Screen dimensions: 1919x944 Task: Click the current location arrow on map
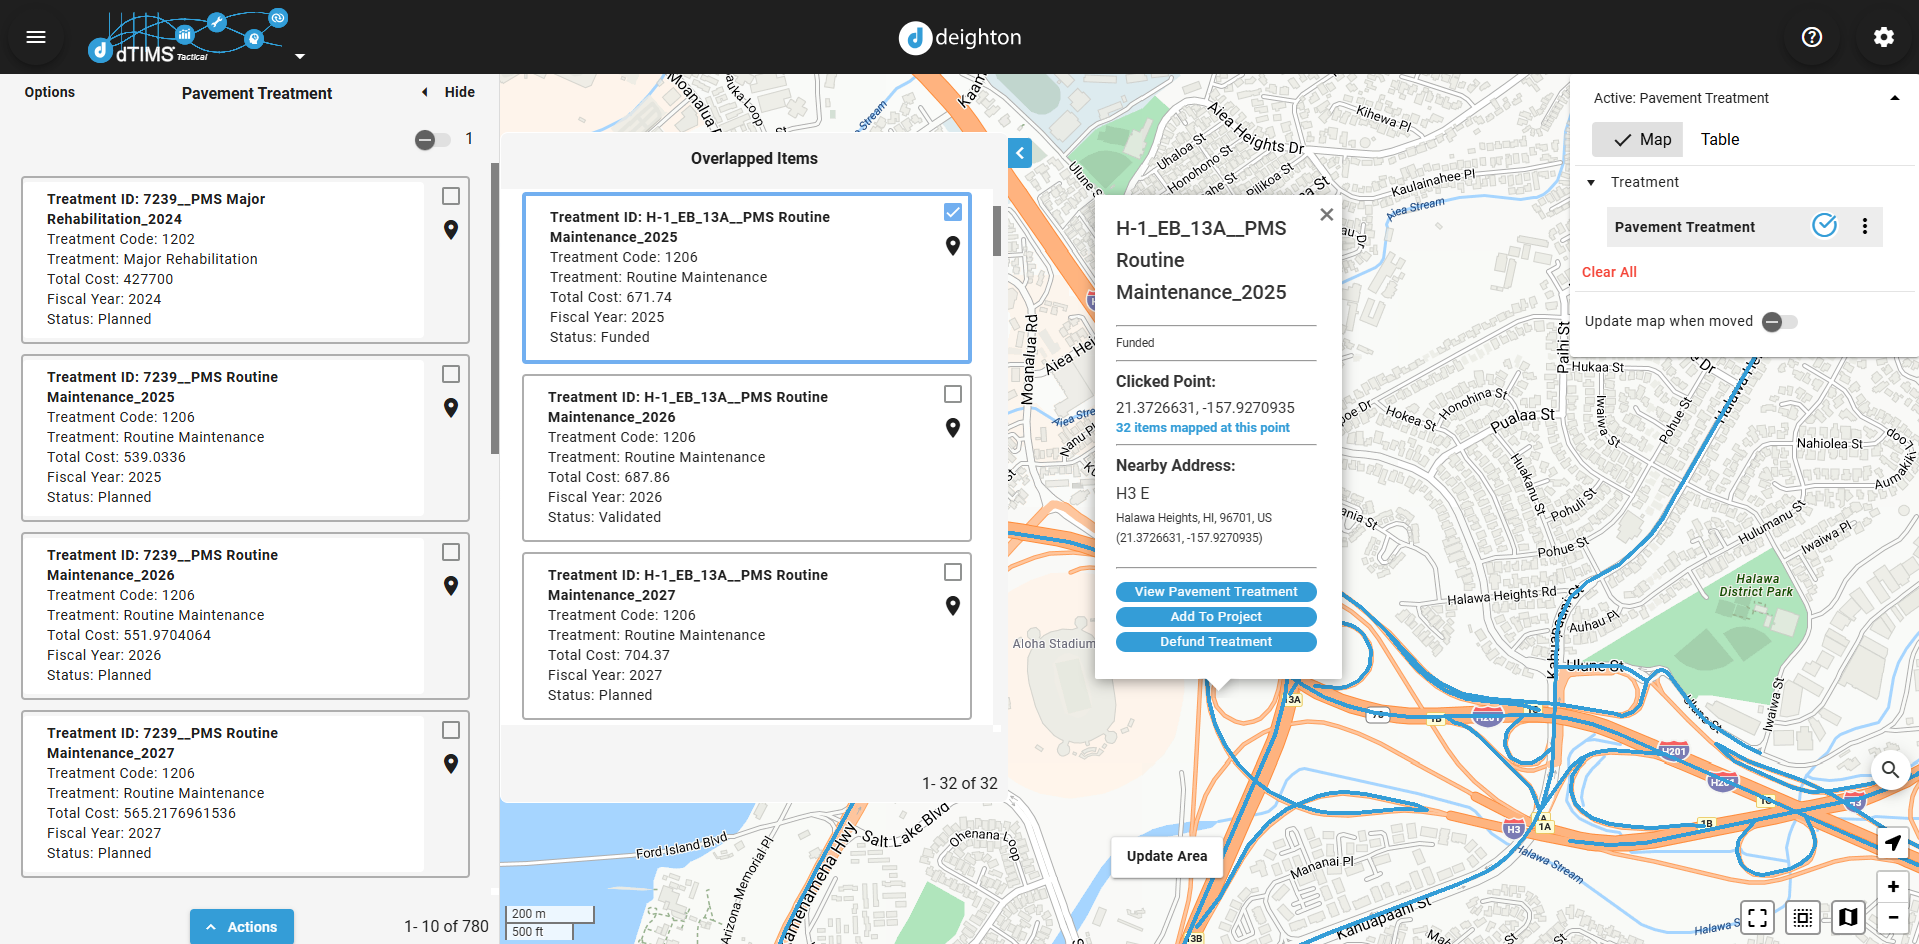[1892, 843]
